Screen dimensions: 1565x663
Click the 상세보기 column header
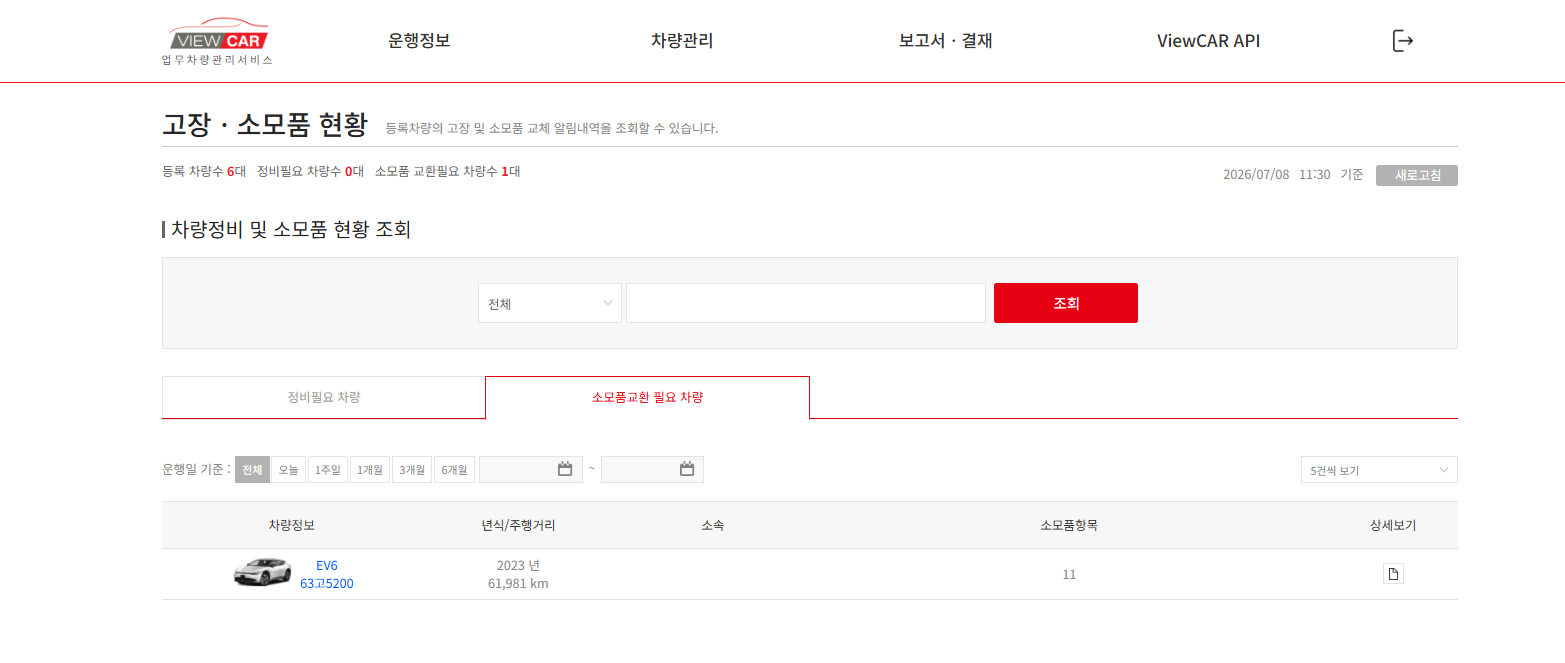1393,525
